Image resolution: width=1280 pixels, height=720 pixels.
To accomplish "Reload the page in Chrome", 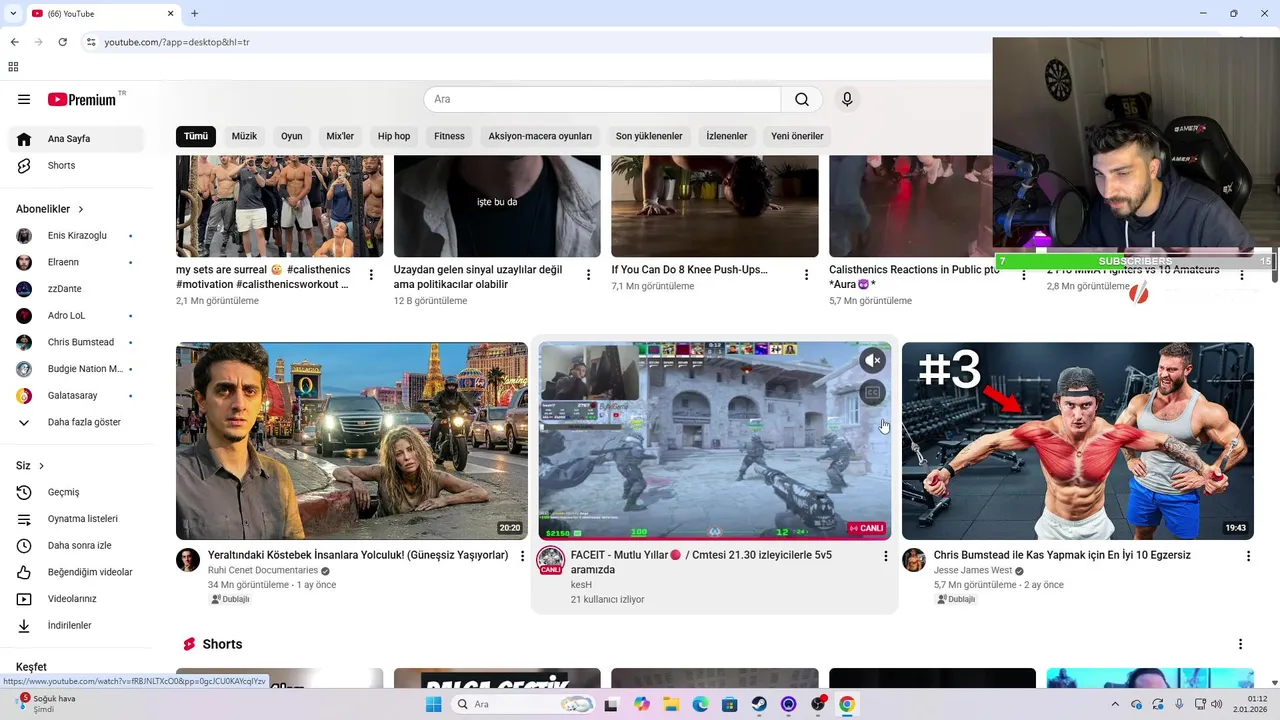I will coord(62,42).
